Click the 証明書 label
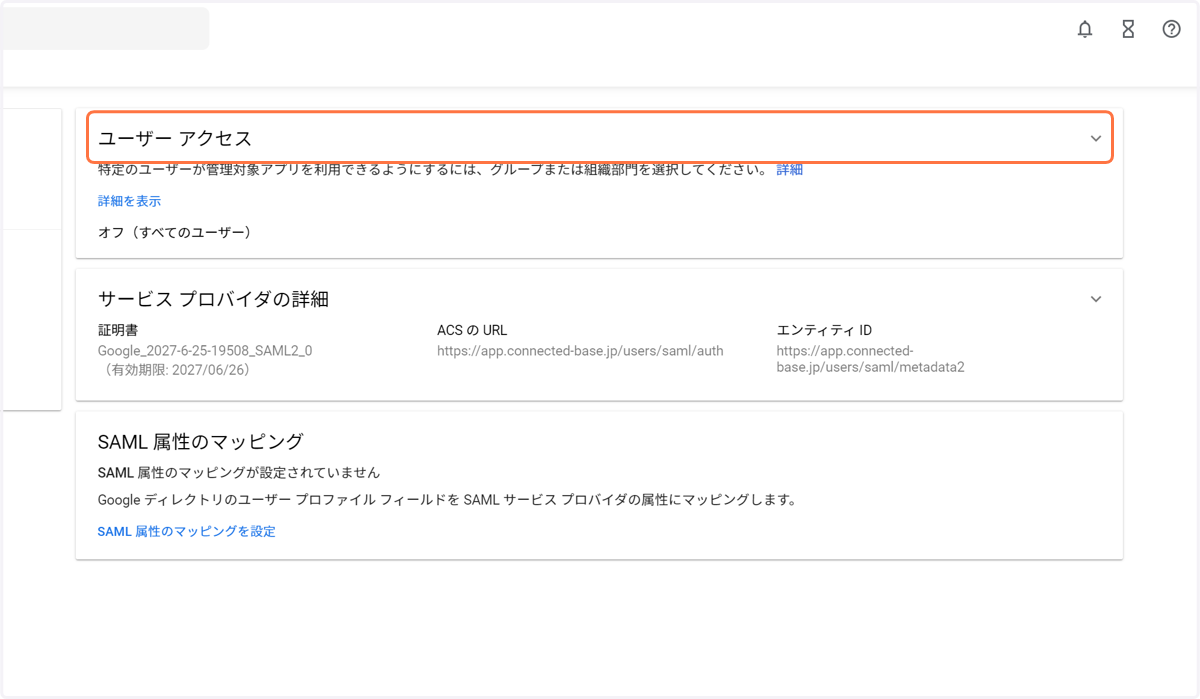The width and height of the screenshot is (1200, 699). [x=117, y=330]
